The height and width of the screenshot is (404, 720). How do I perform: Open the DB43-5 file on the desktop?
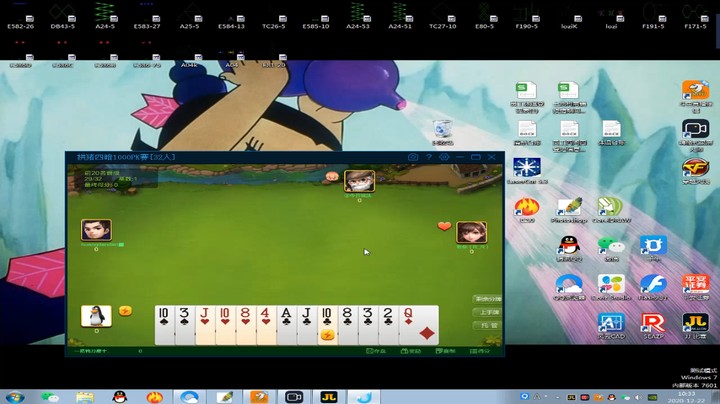(x=63, y=16)
